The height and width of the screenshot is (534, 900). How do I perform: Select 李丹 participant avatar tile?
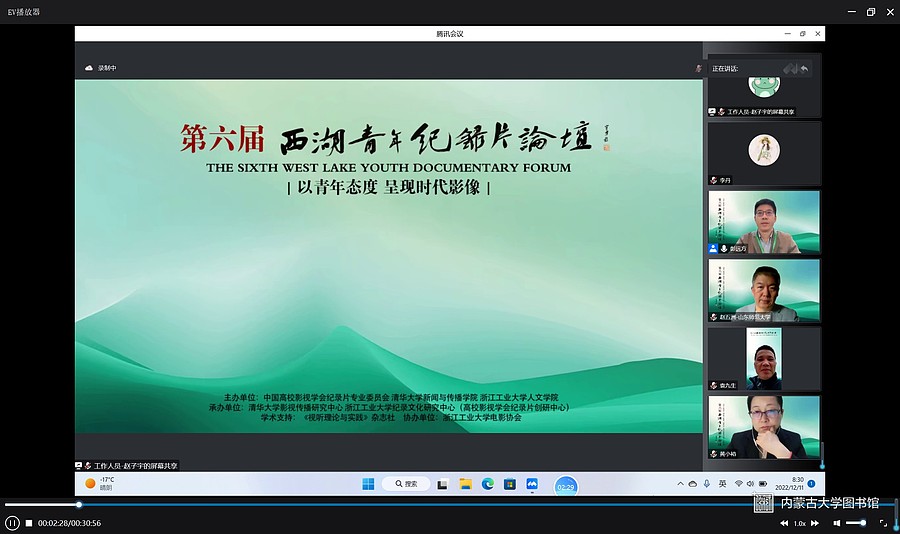point(764,153)
